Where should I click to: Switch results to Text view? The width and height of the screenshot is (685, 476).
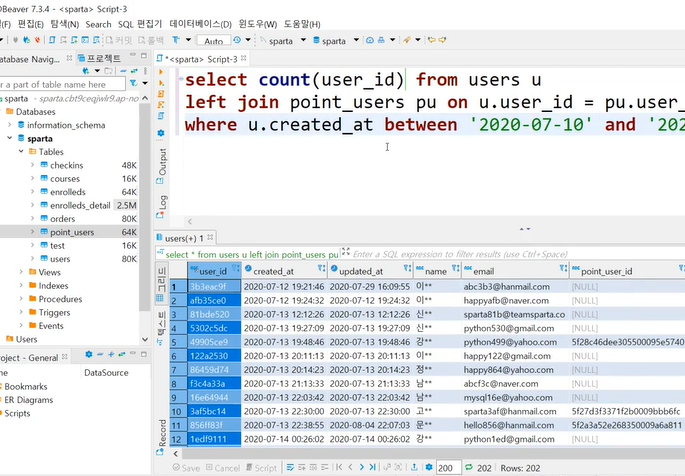[161, 328]
